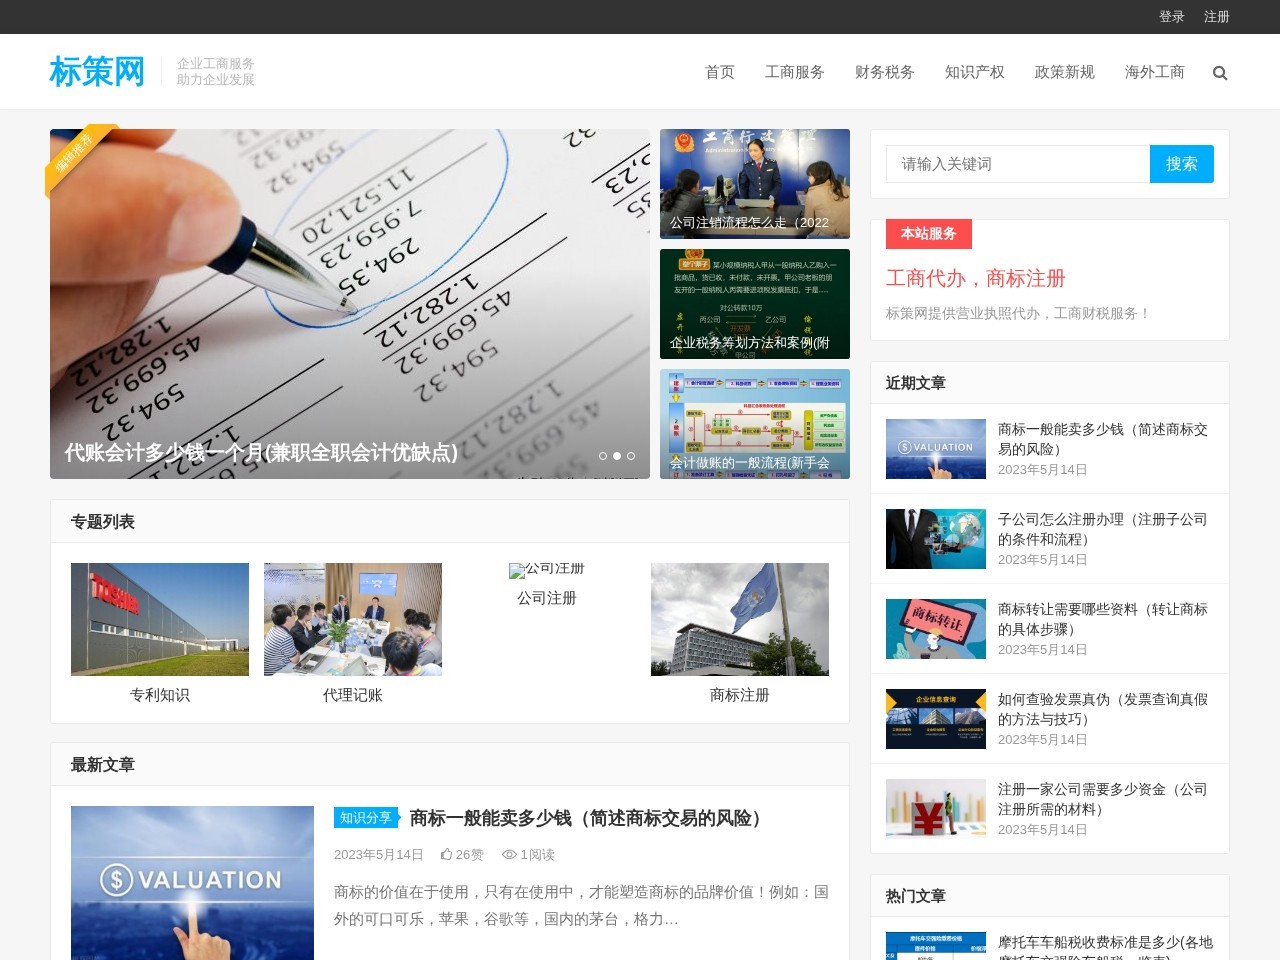The width and height of the screenshot is (1280, 960).
Task: Open the 政策新规 section
Action: (1064, 72)
